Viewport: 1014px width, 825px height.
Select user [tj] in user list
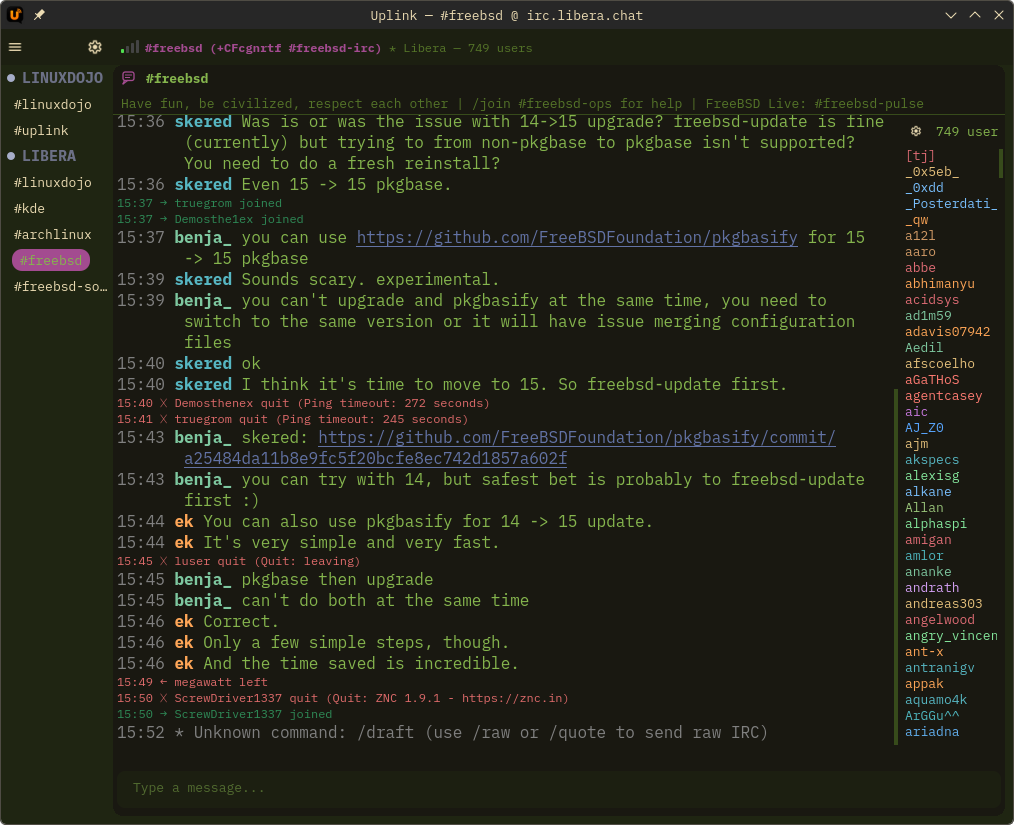920,156
